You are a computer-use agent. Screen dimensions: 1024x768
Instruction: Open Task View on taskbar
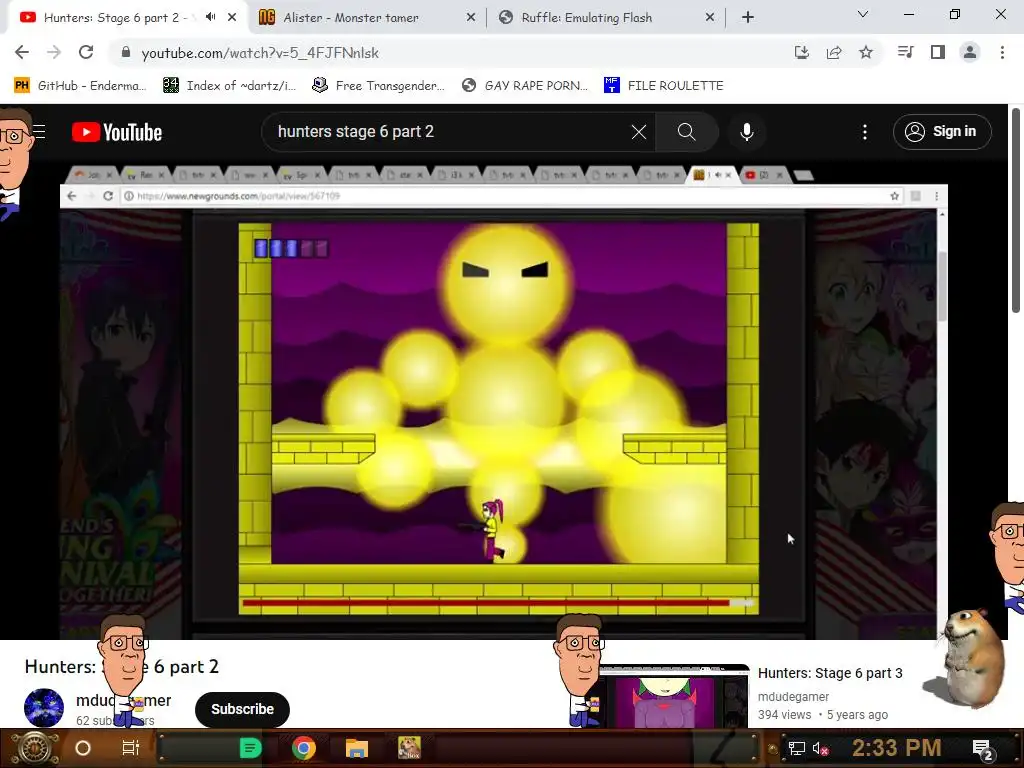click(131, 748)
